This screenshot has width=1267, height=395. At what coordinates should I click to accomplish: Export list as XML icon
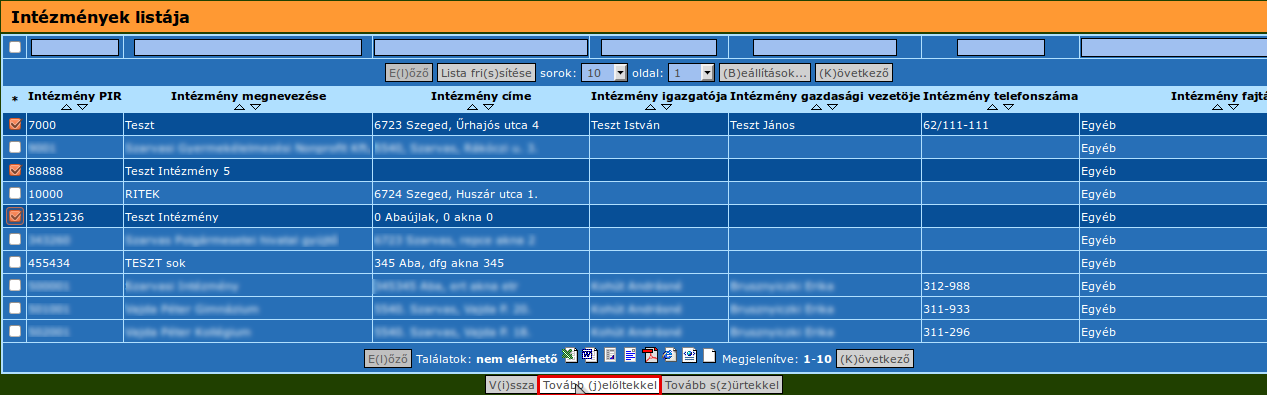689,355
